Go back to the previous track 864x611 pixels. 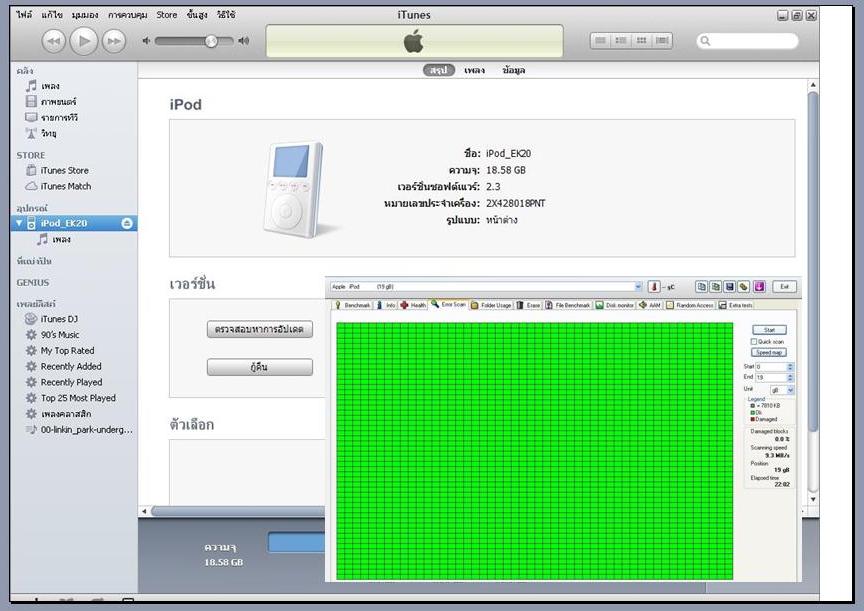(x=54, y=41)
